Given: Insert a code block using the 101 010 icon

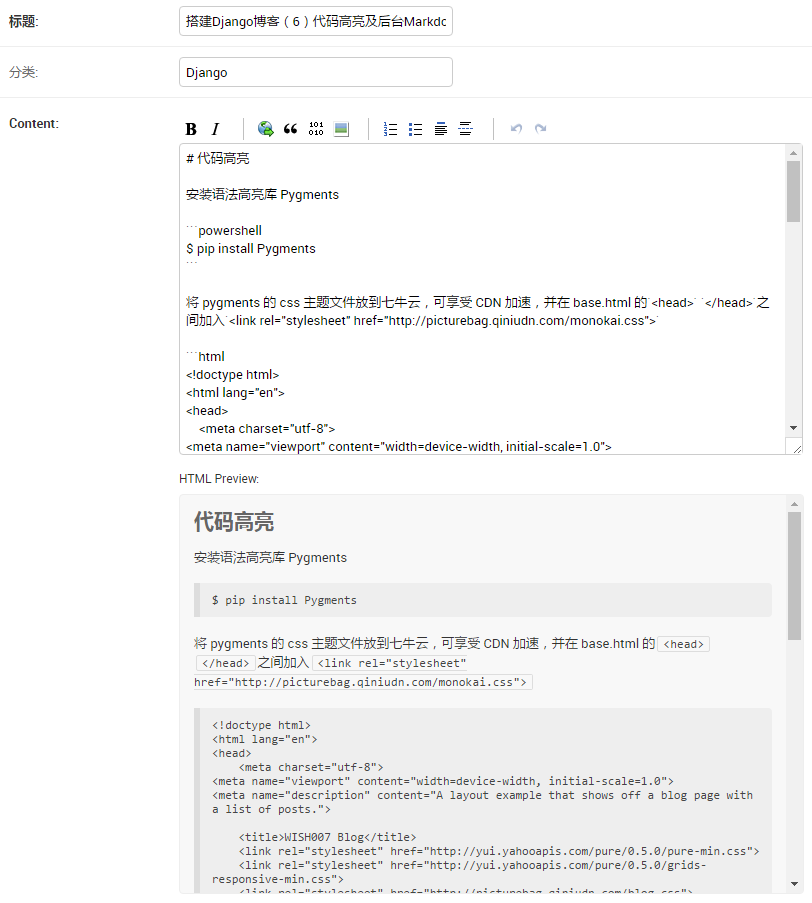Looking at the screenshot, I should [317, 128].
